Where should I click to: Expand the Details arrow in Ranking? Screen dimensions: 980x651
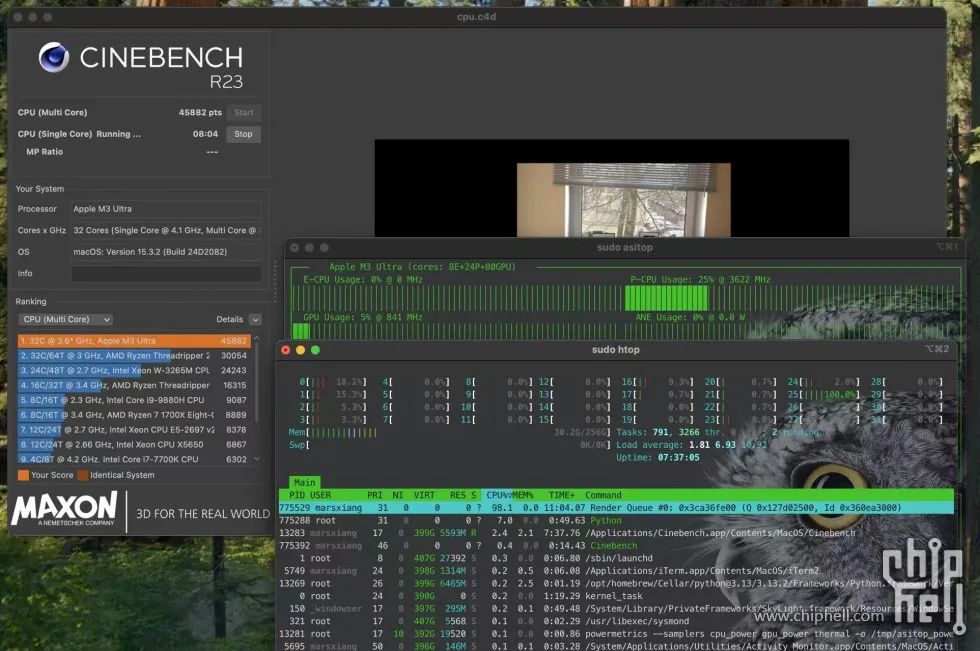pos(255,319)
